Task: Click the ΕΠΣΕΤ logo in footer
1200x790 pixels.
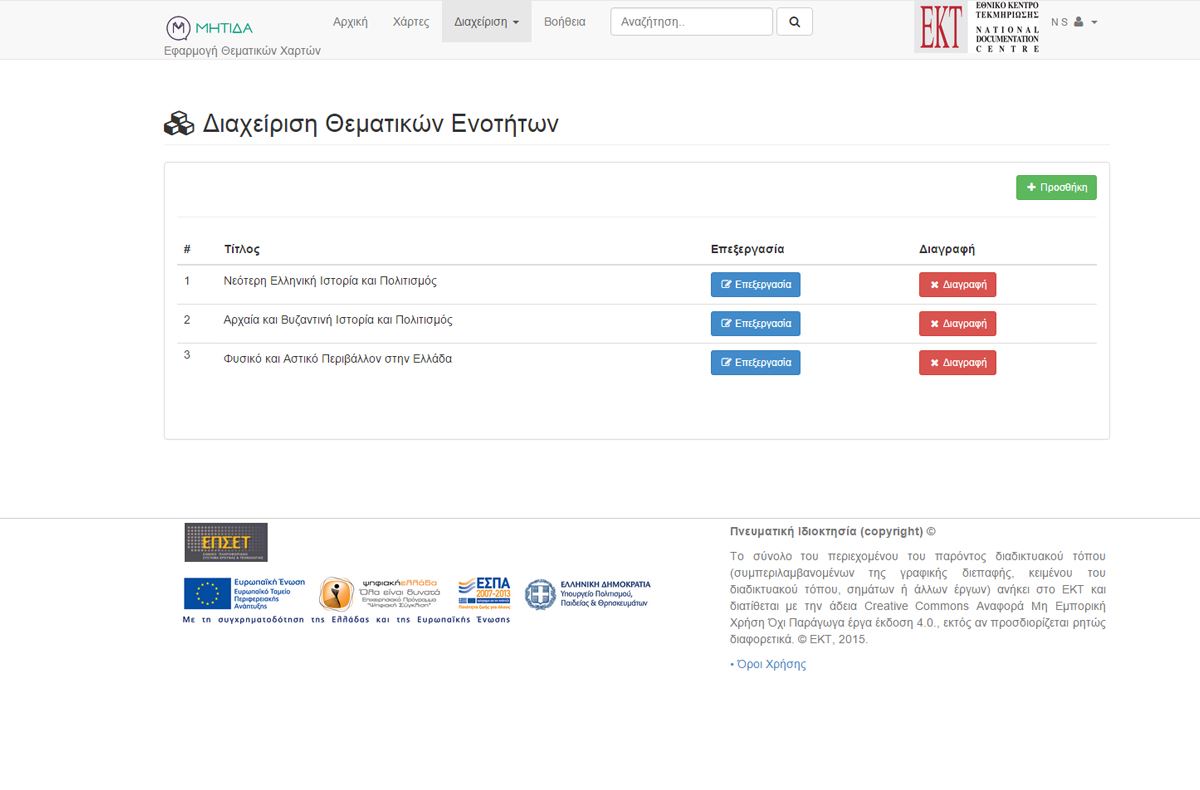Action: click(x=226, y=543)
